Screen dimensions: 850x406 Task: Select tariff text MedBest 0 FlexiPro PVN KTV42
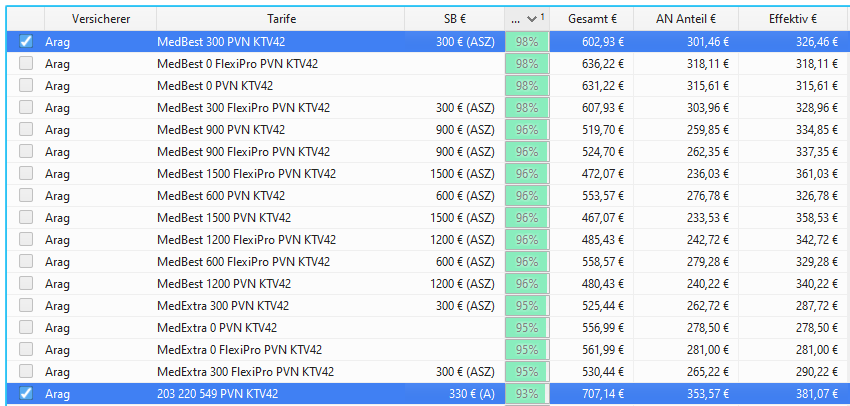tap(237, 64)
